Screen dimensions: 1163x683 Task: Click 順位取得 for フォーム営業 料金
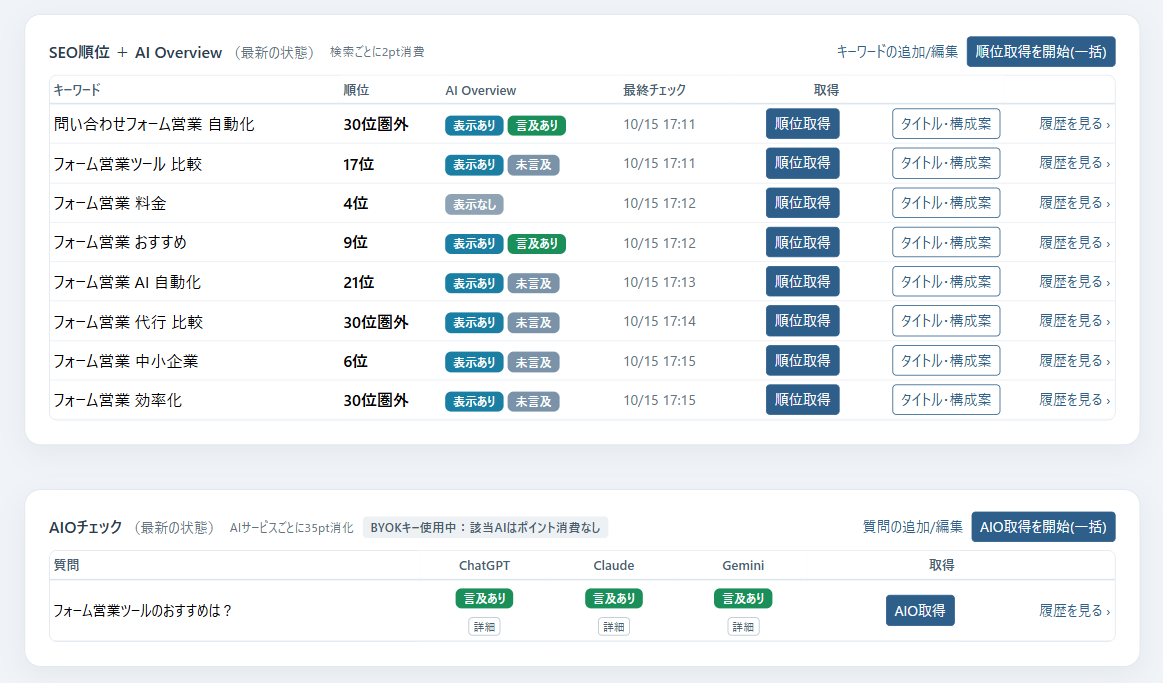[803, 202]
